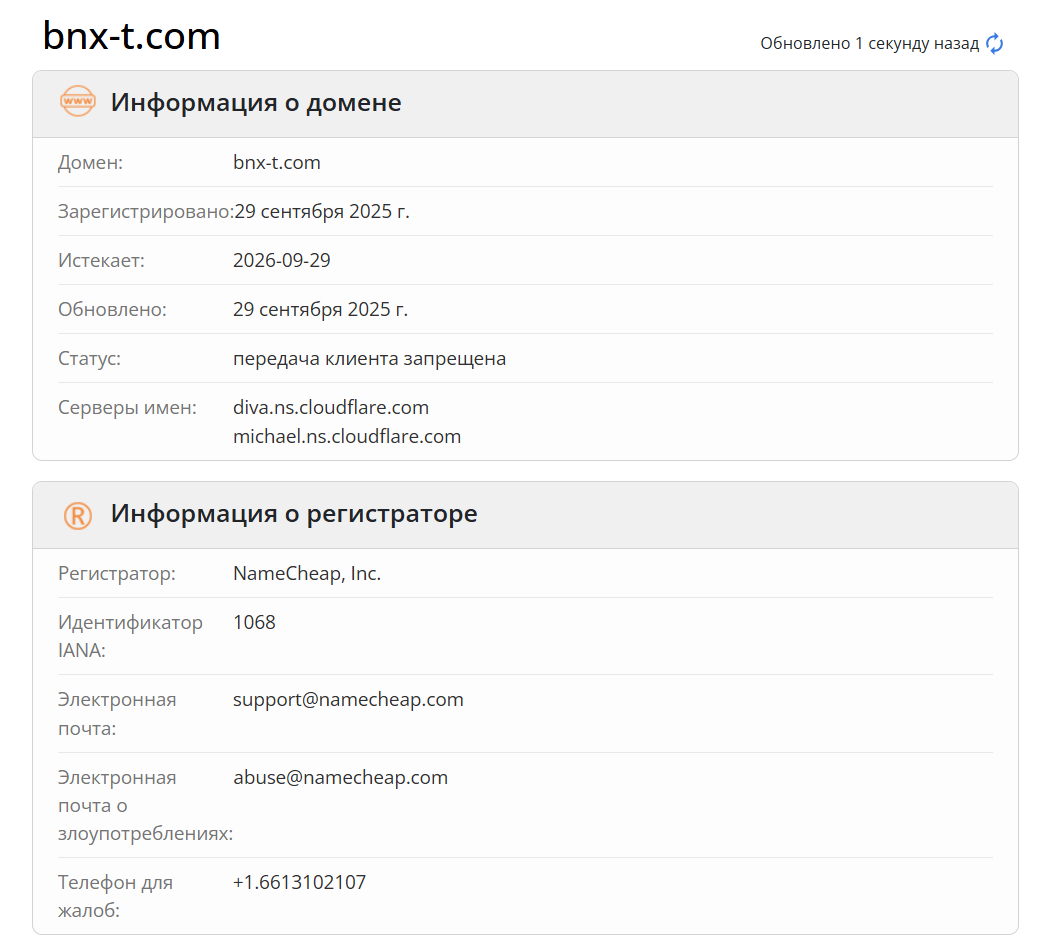Open the Информация о регистраторе section header
Image resolution: width=1037 pixels, height=946 pixels.
click(x=293, y=514)
